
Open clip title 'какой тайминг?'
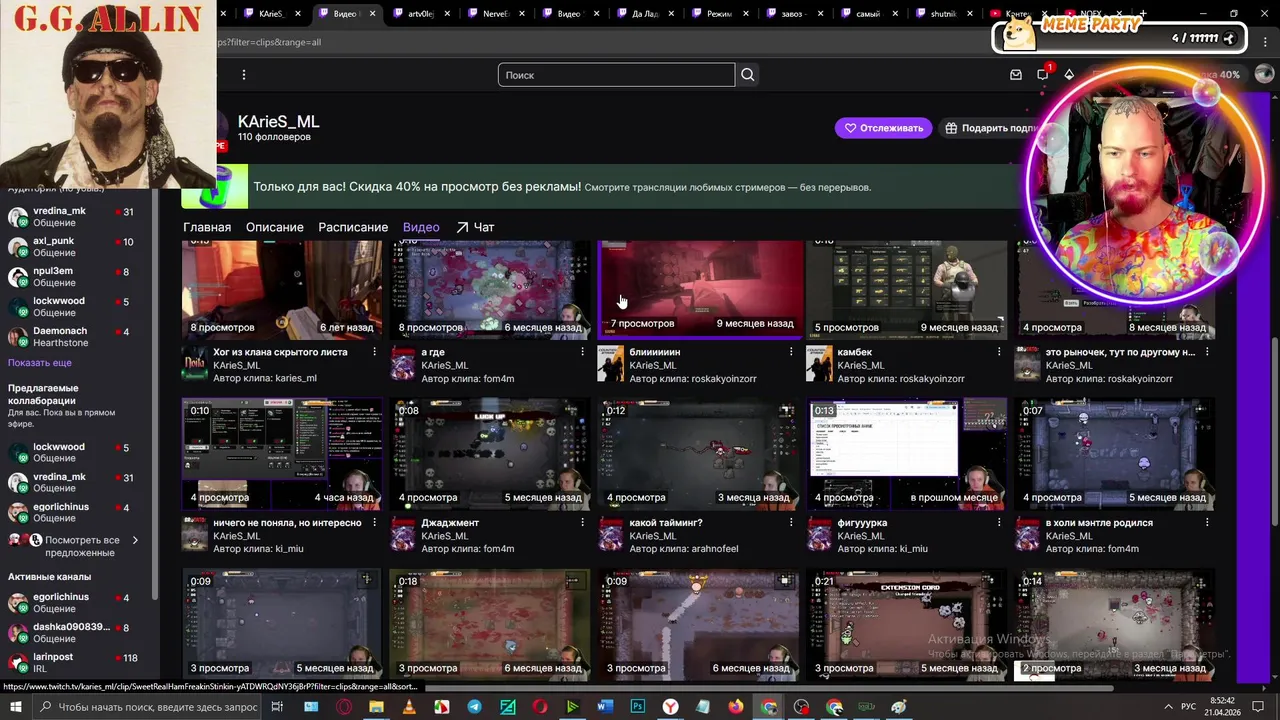pyautogui.click(x=666, y=522)
